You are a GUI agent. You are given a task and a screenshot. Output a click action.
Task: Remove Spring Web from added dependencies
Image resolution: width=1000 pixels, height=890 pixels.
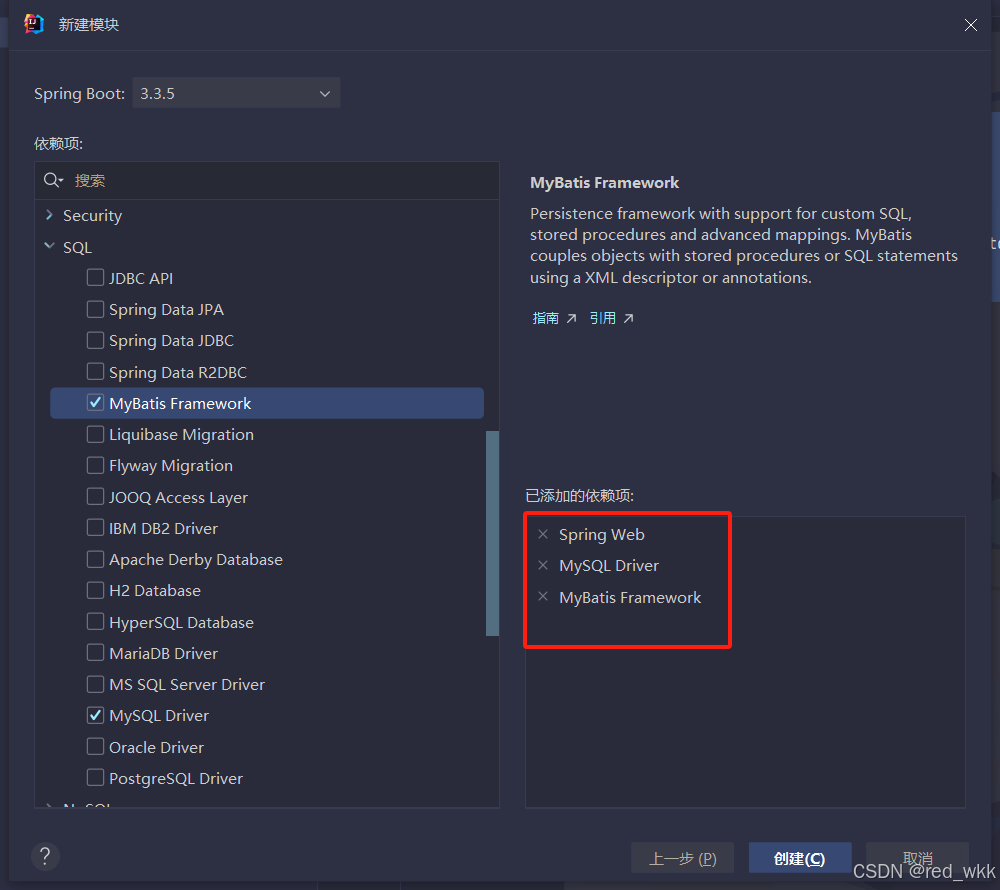click(543, 534)
